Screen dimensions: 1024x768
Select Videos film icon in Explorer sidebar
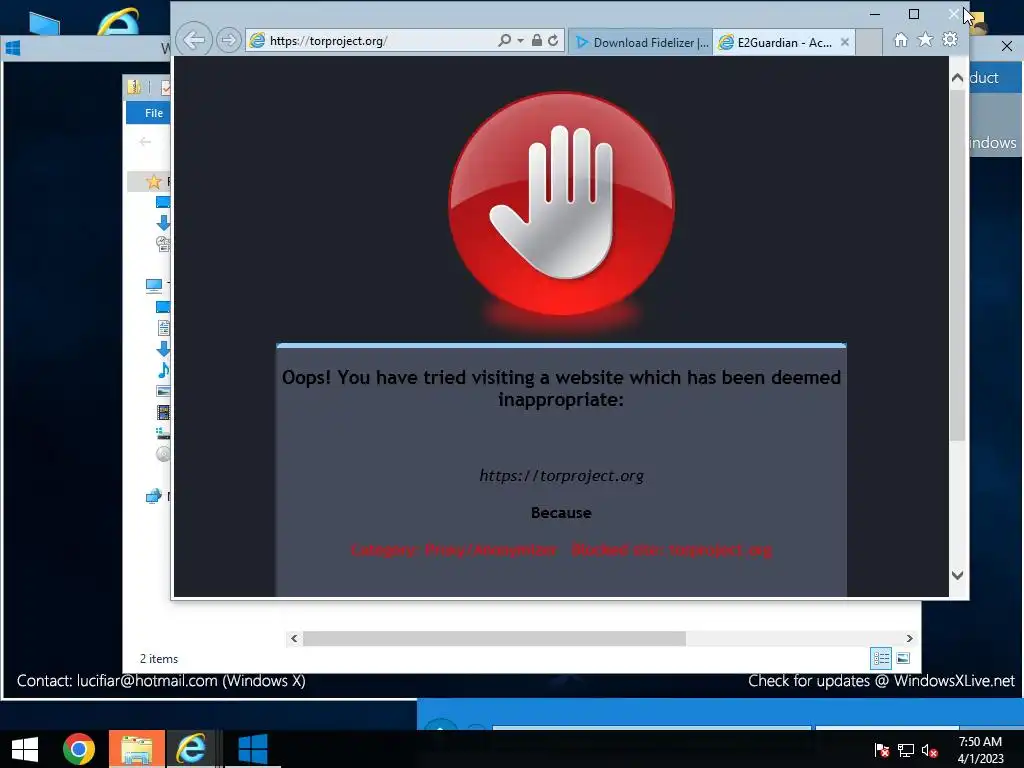pyautogui.click(x=163, y=412)
